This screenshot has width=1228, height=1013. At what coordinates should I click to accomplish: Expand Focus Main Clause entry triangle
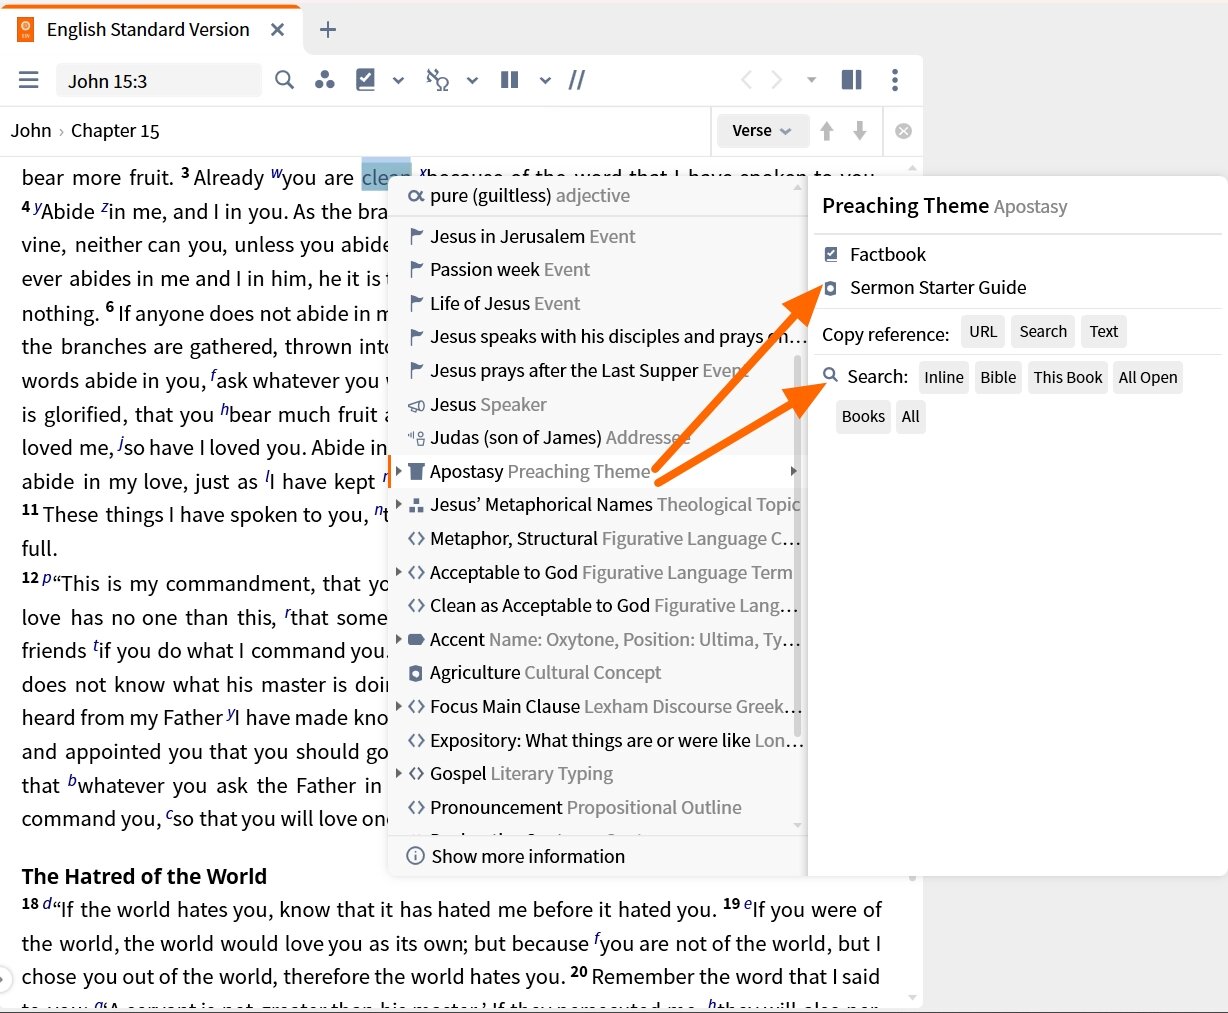click(399, 706)
